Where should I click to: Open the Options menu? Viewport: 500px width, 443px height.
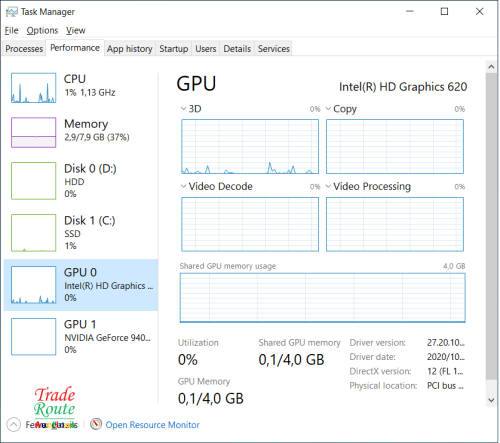(x=42, y=31)
